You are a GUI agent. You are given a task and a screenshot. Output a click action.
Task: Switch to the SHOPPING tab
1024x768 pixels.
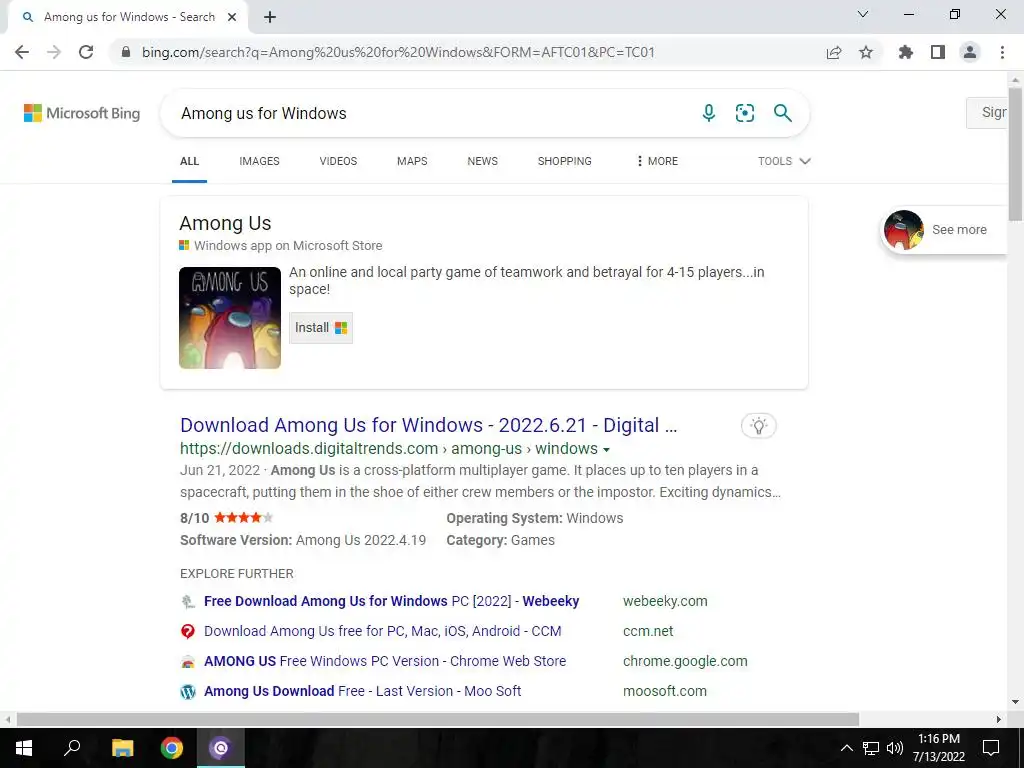pyautogui.click(x=565, y=161)
